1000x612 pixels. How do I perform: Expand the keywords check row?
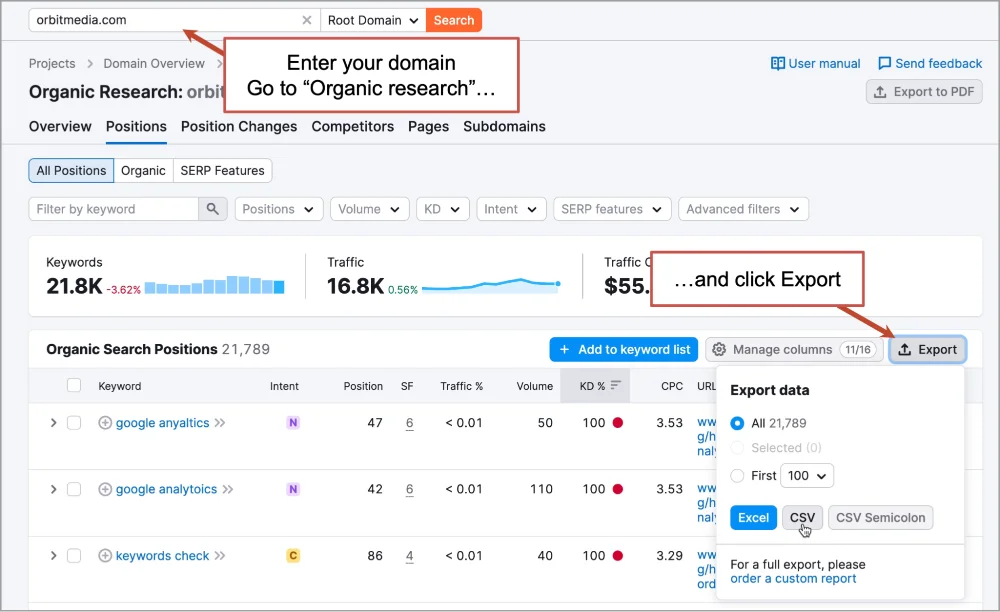[x=54, y=555]
